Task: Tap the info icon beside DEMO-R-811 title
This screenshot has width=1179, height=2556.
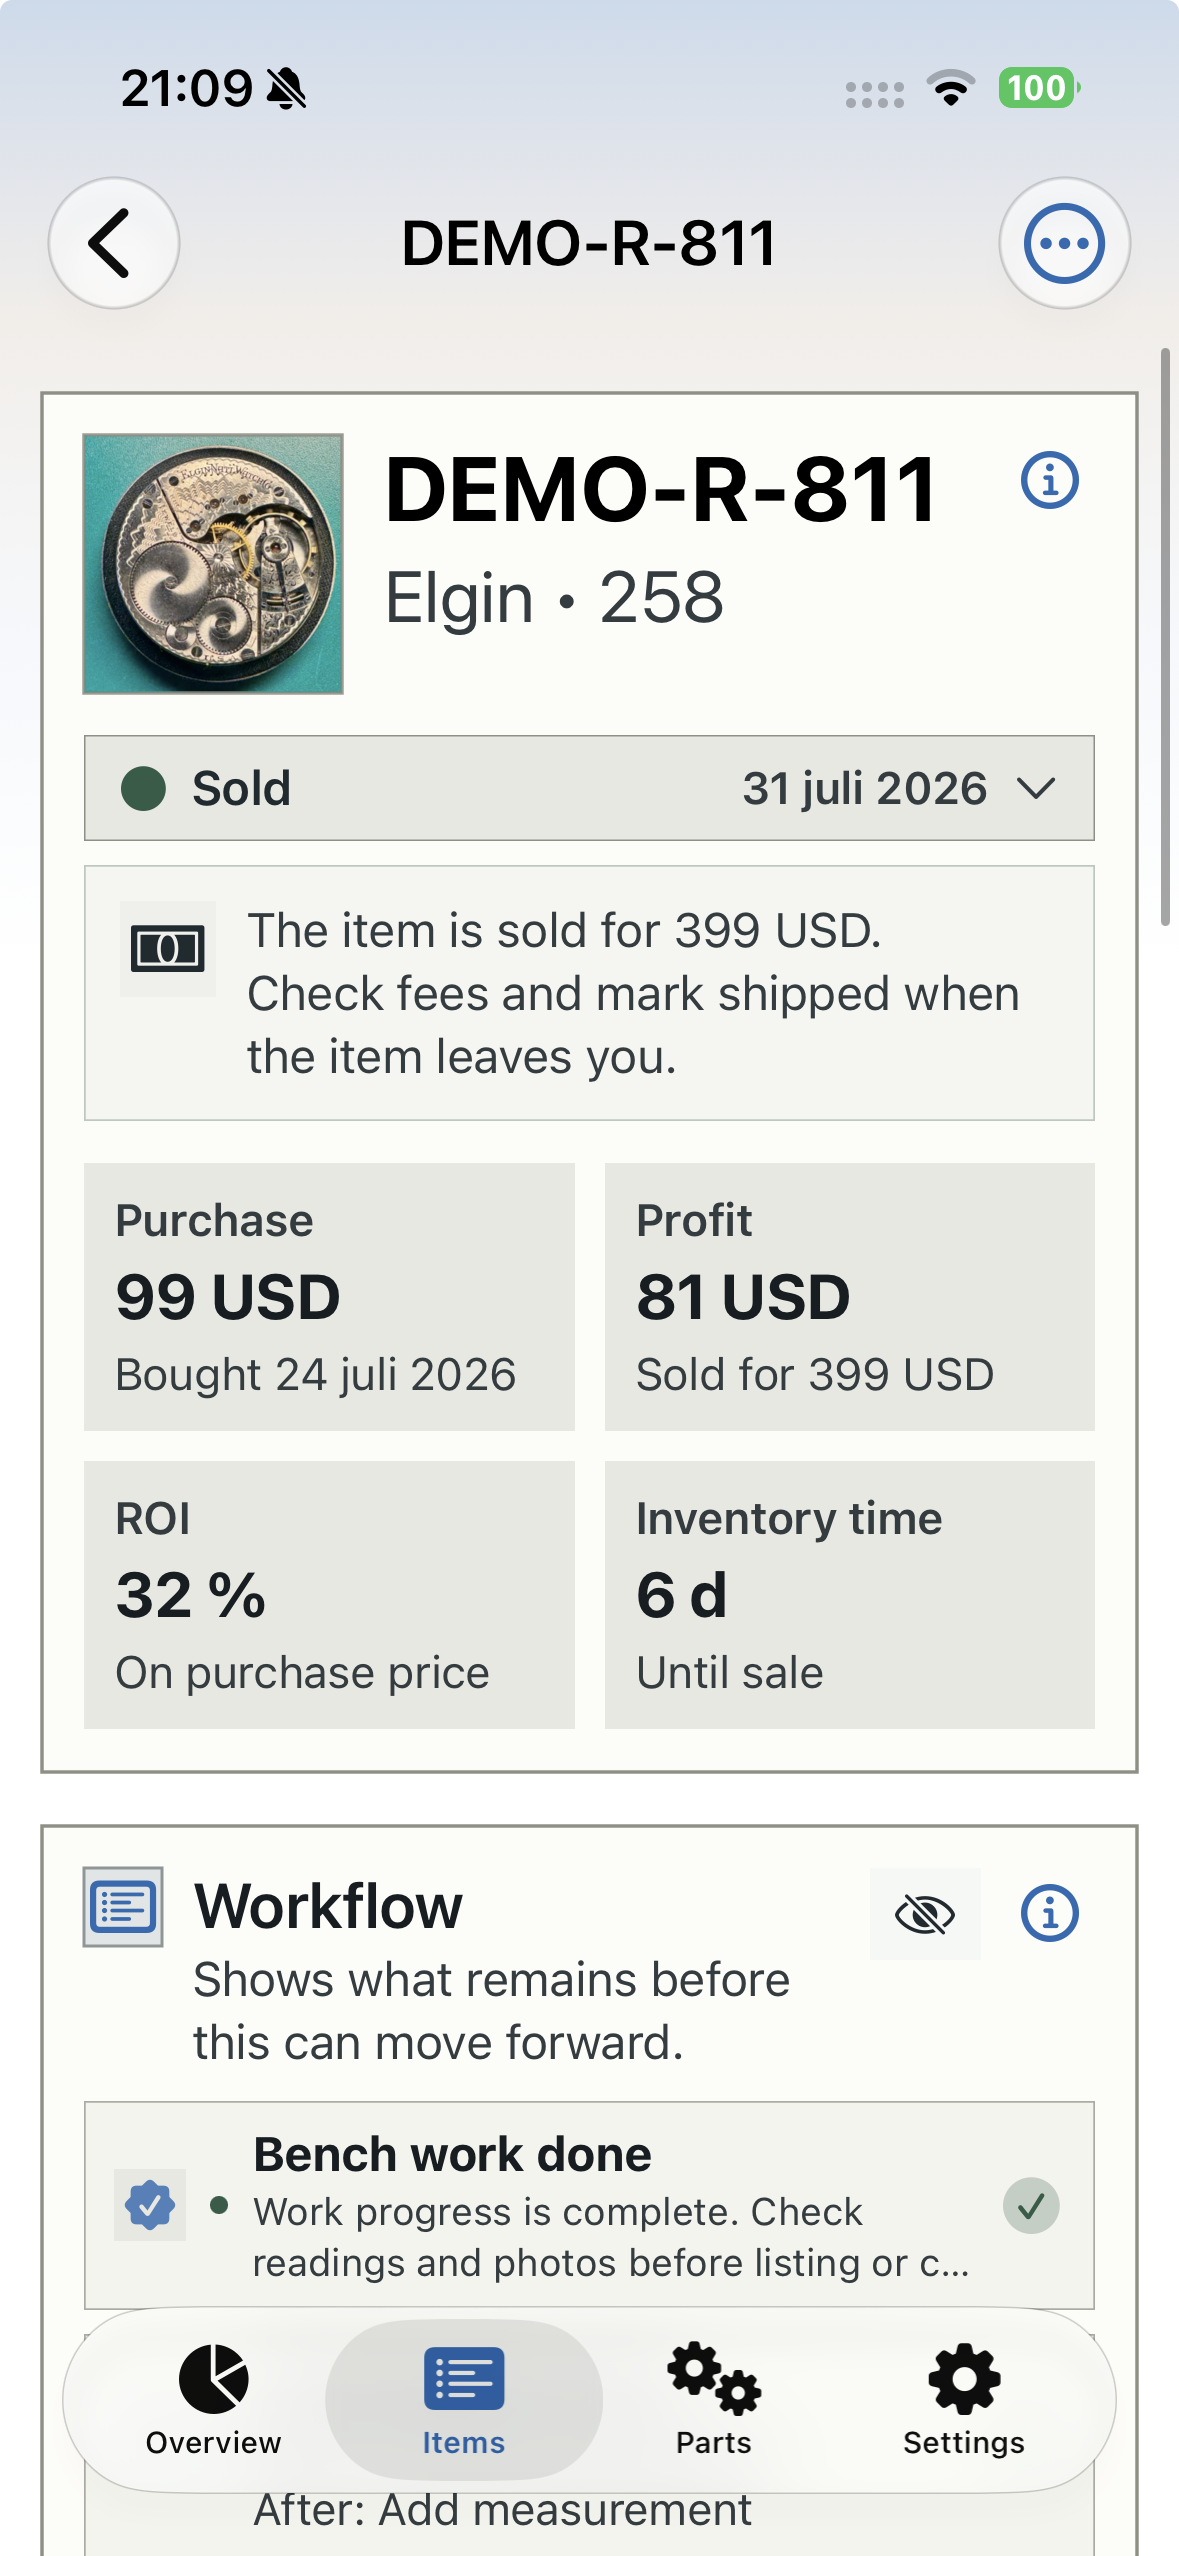Action: click(1049, 480)
